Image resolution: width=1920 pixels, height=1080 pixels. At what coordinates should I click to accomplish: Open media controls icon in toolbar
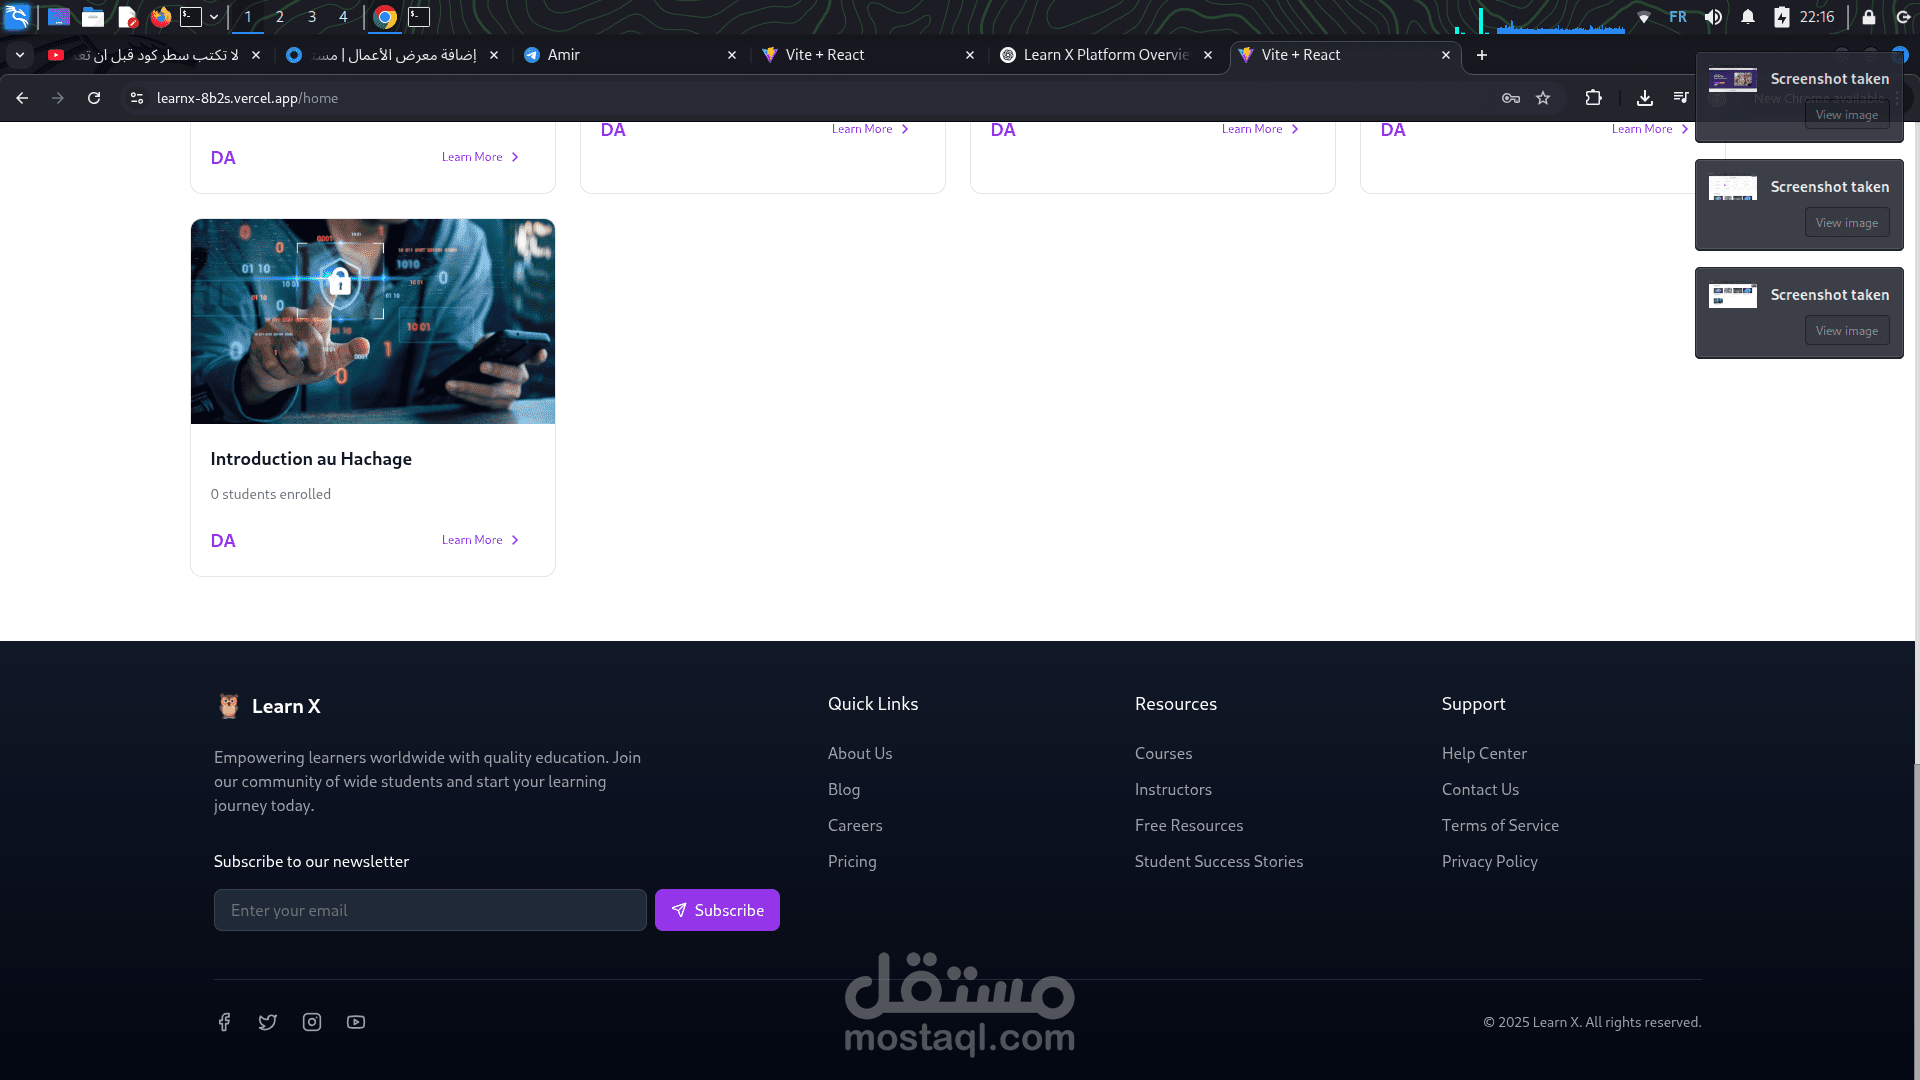tap(1681, 98)
